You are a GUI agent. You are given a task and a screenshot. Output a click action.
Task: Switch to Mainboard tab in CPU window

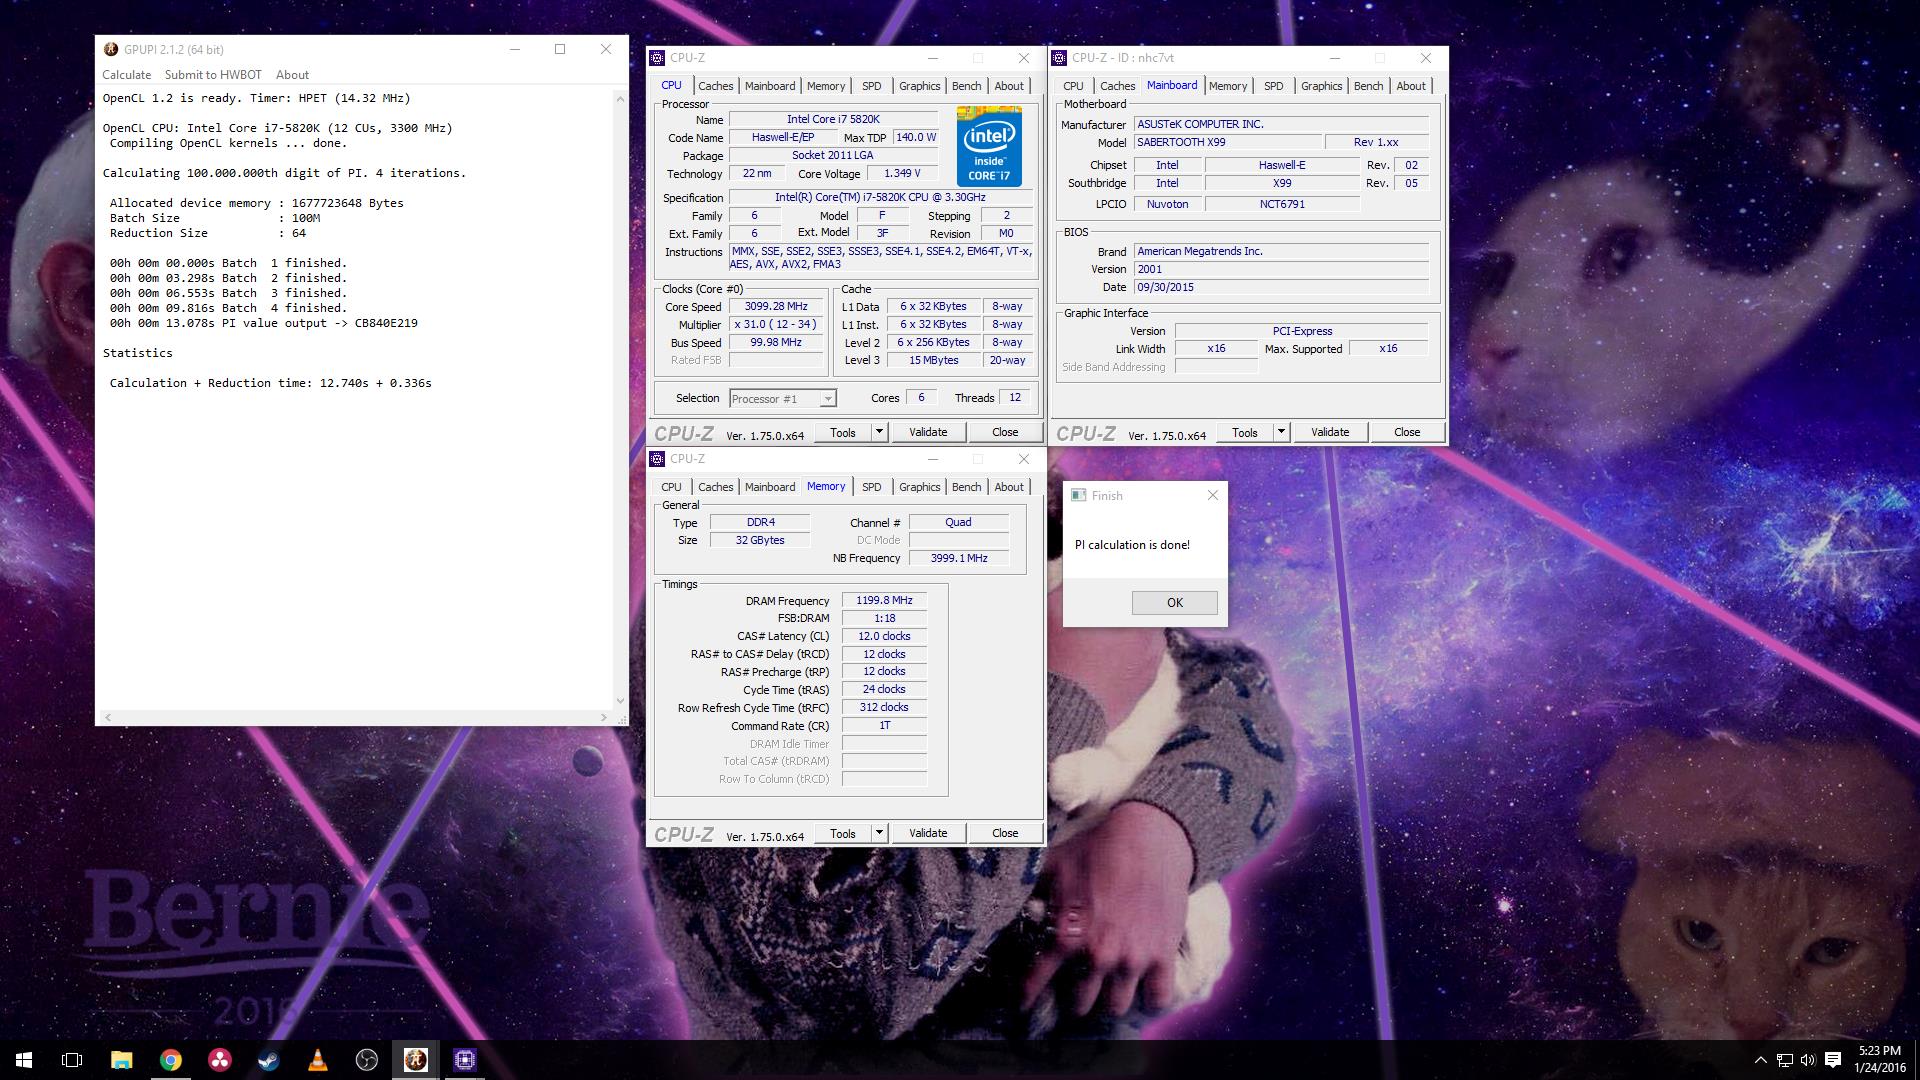(x=770, y=86)
